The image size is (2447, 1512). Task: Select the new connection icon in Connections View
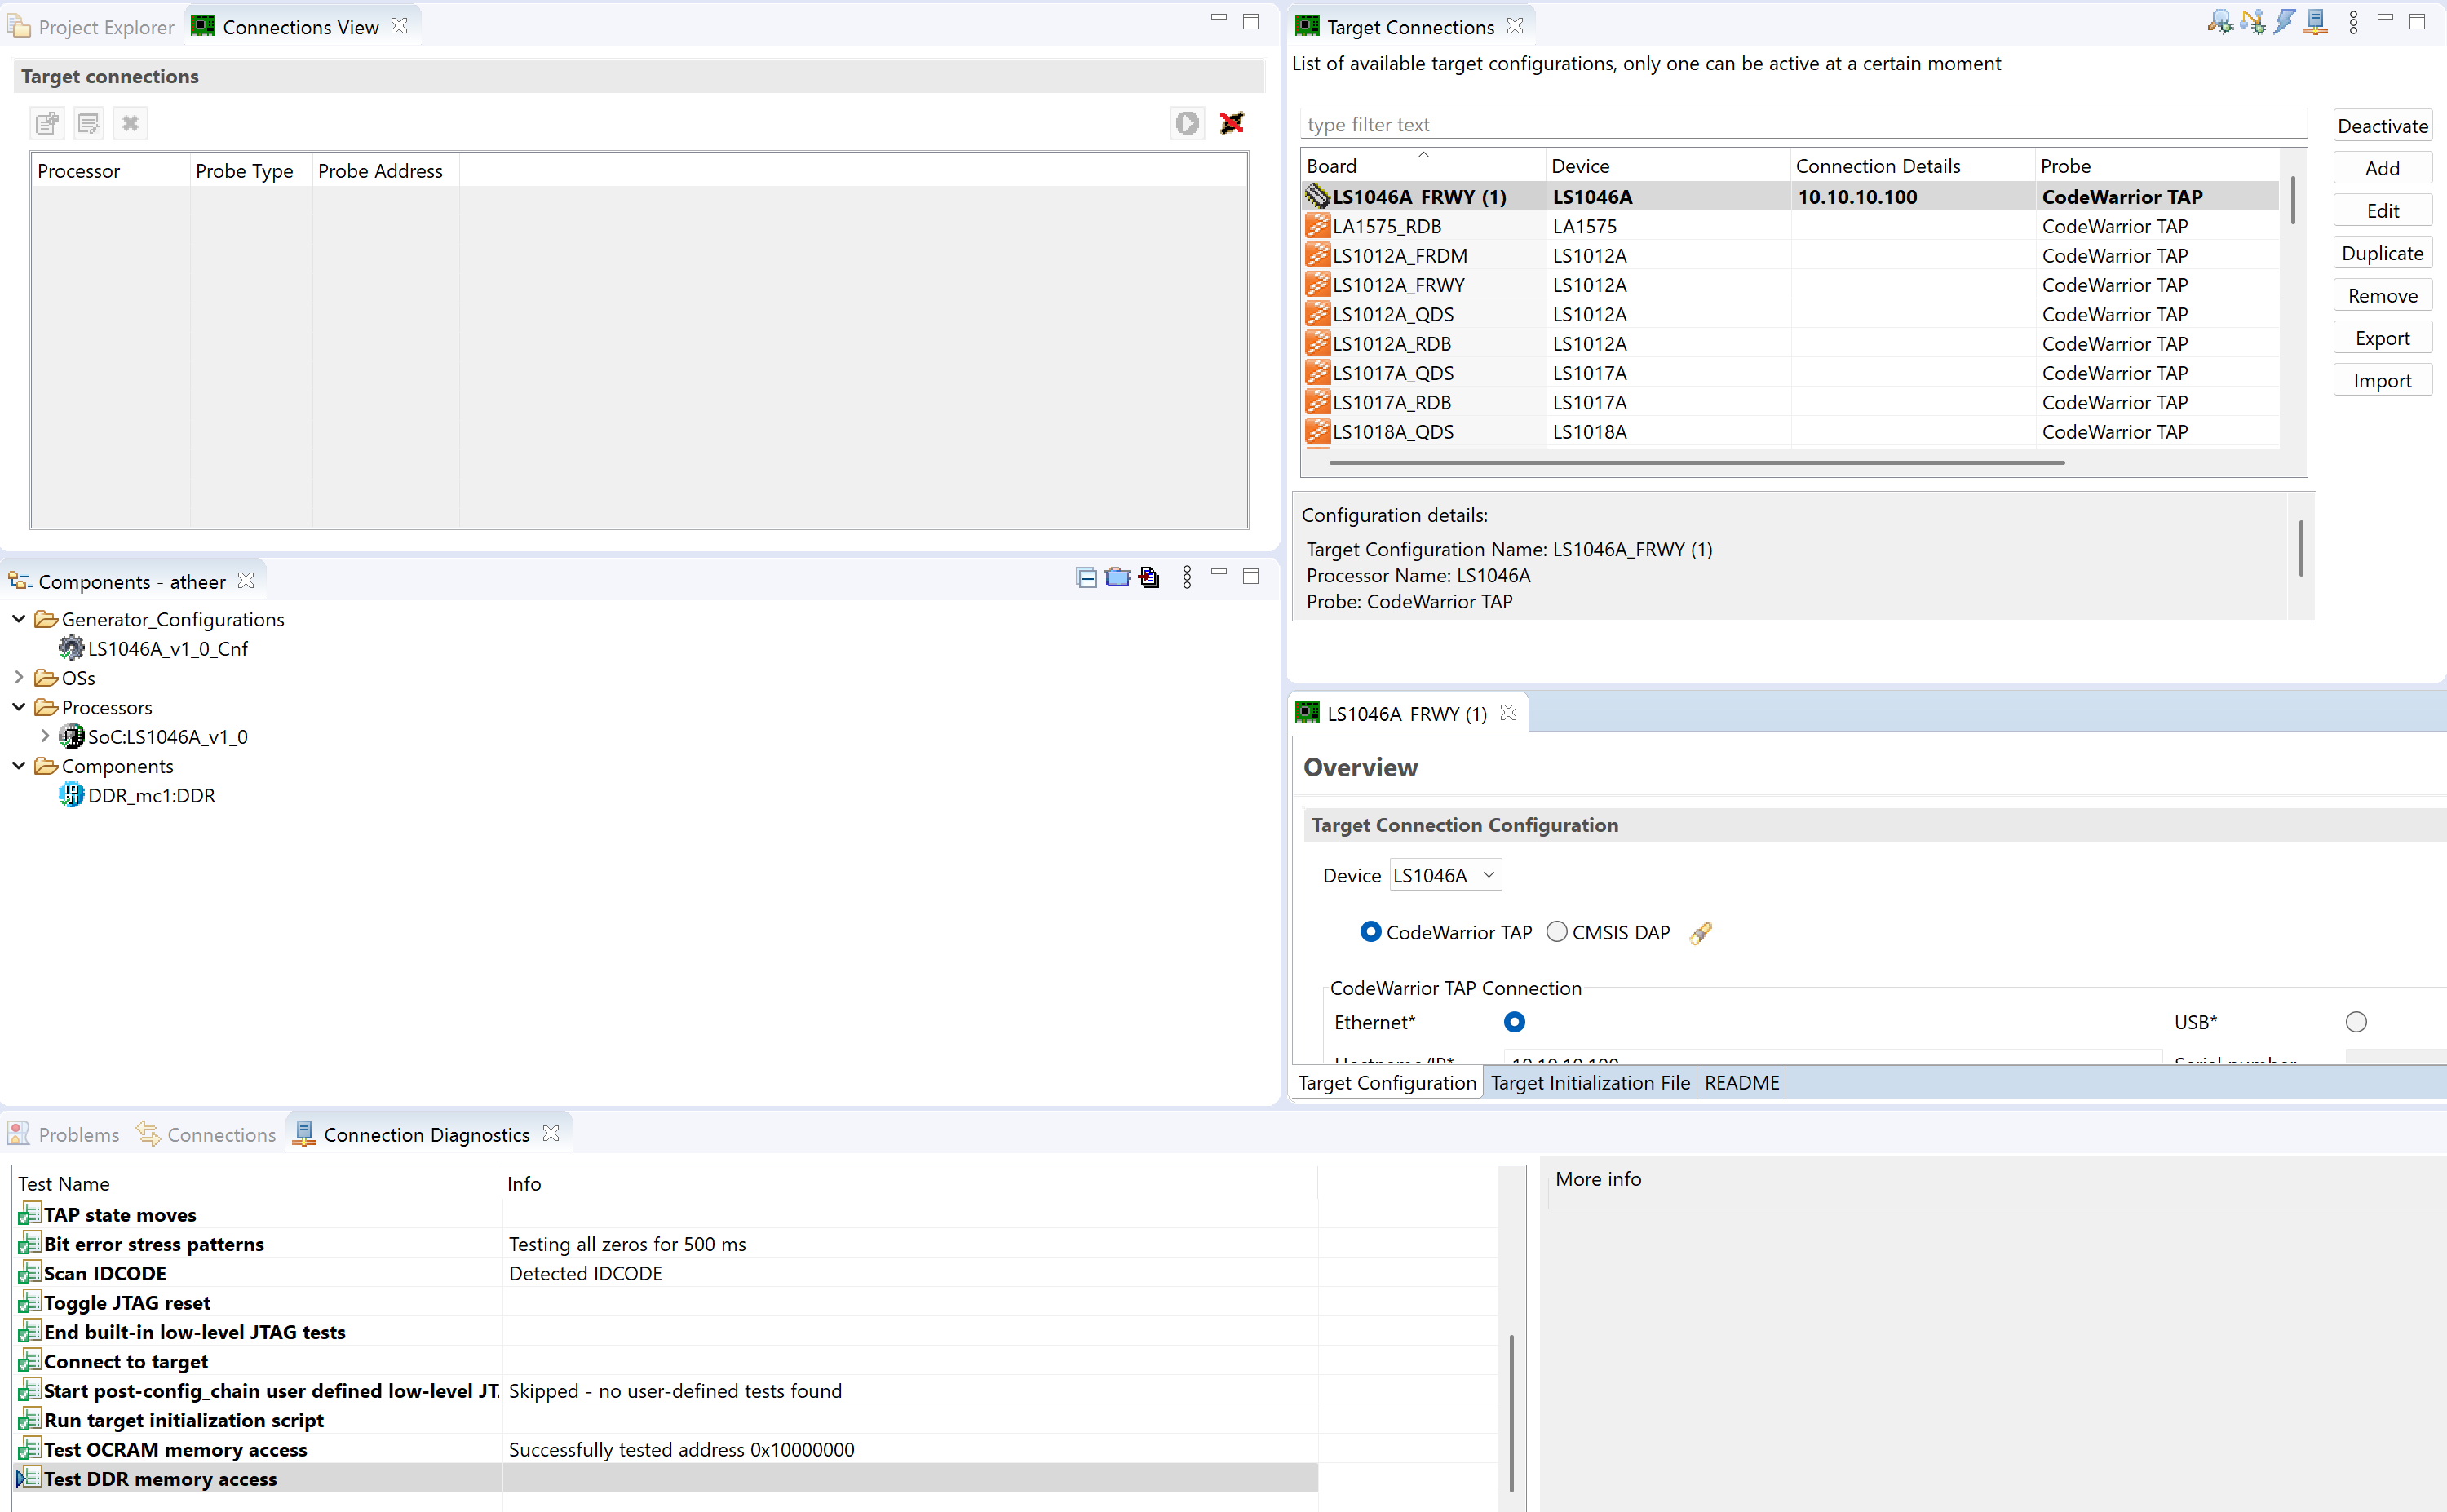47,123
